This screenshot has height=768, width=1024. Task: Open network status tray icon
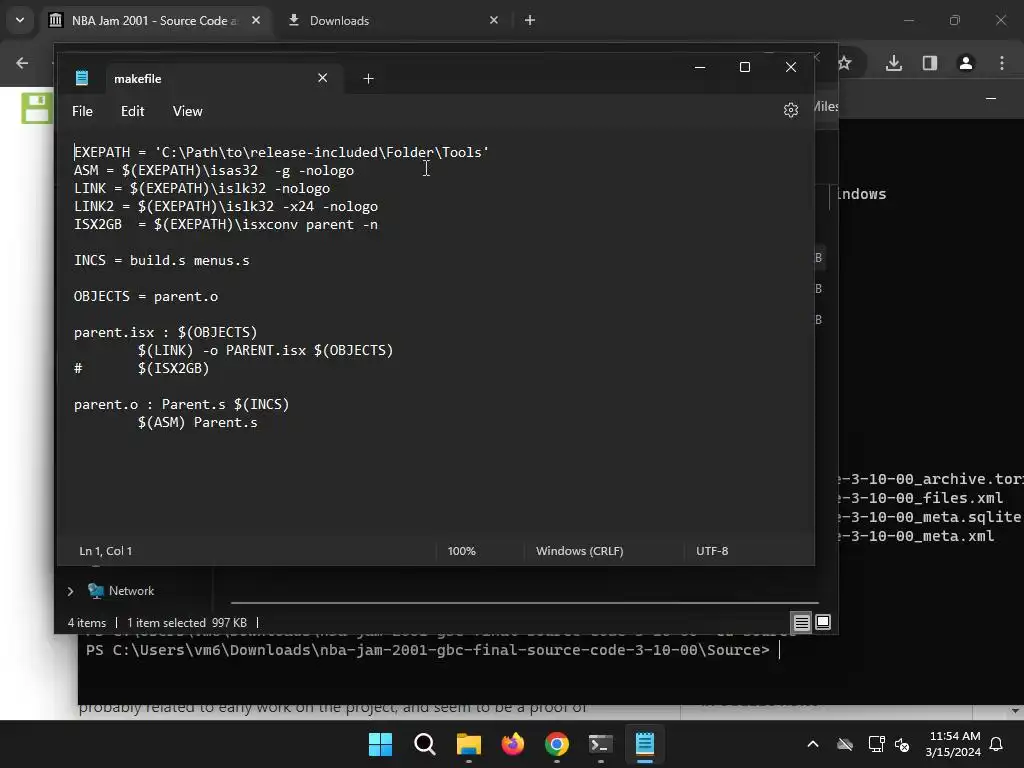click(x=876, y=744)
